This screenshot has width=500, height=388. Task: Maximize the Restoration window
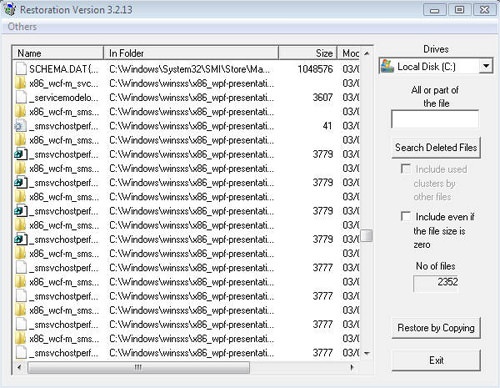(x=459, y=10)
